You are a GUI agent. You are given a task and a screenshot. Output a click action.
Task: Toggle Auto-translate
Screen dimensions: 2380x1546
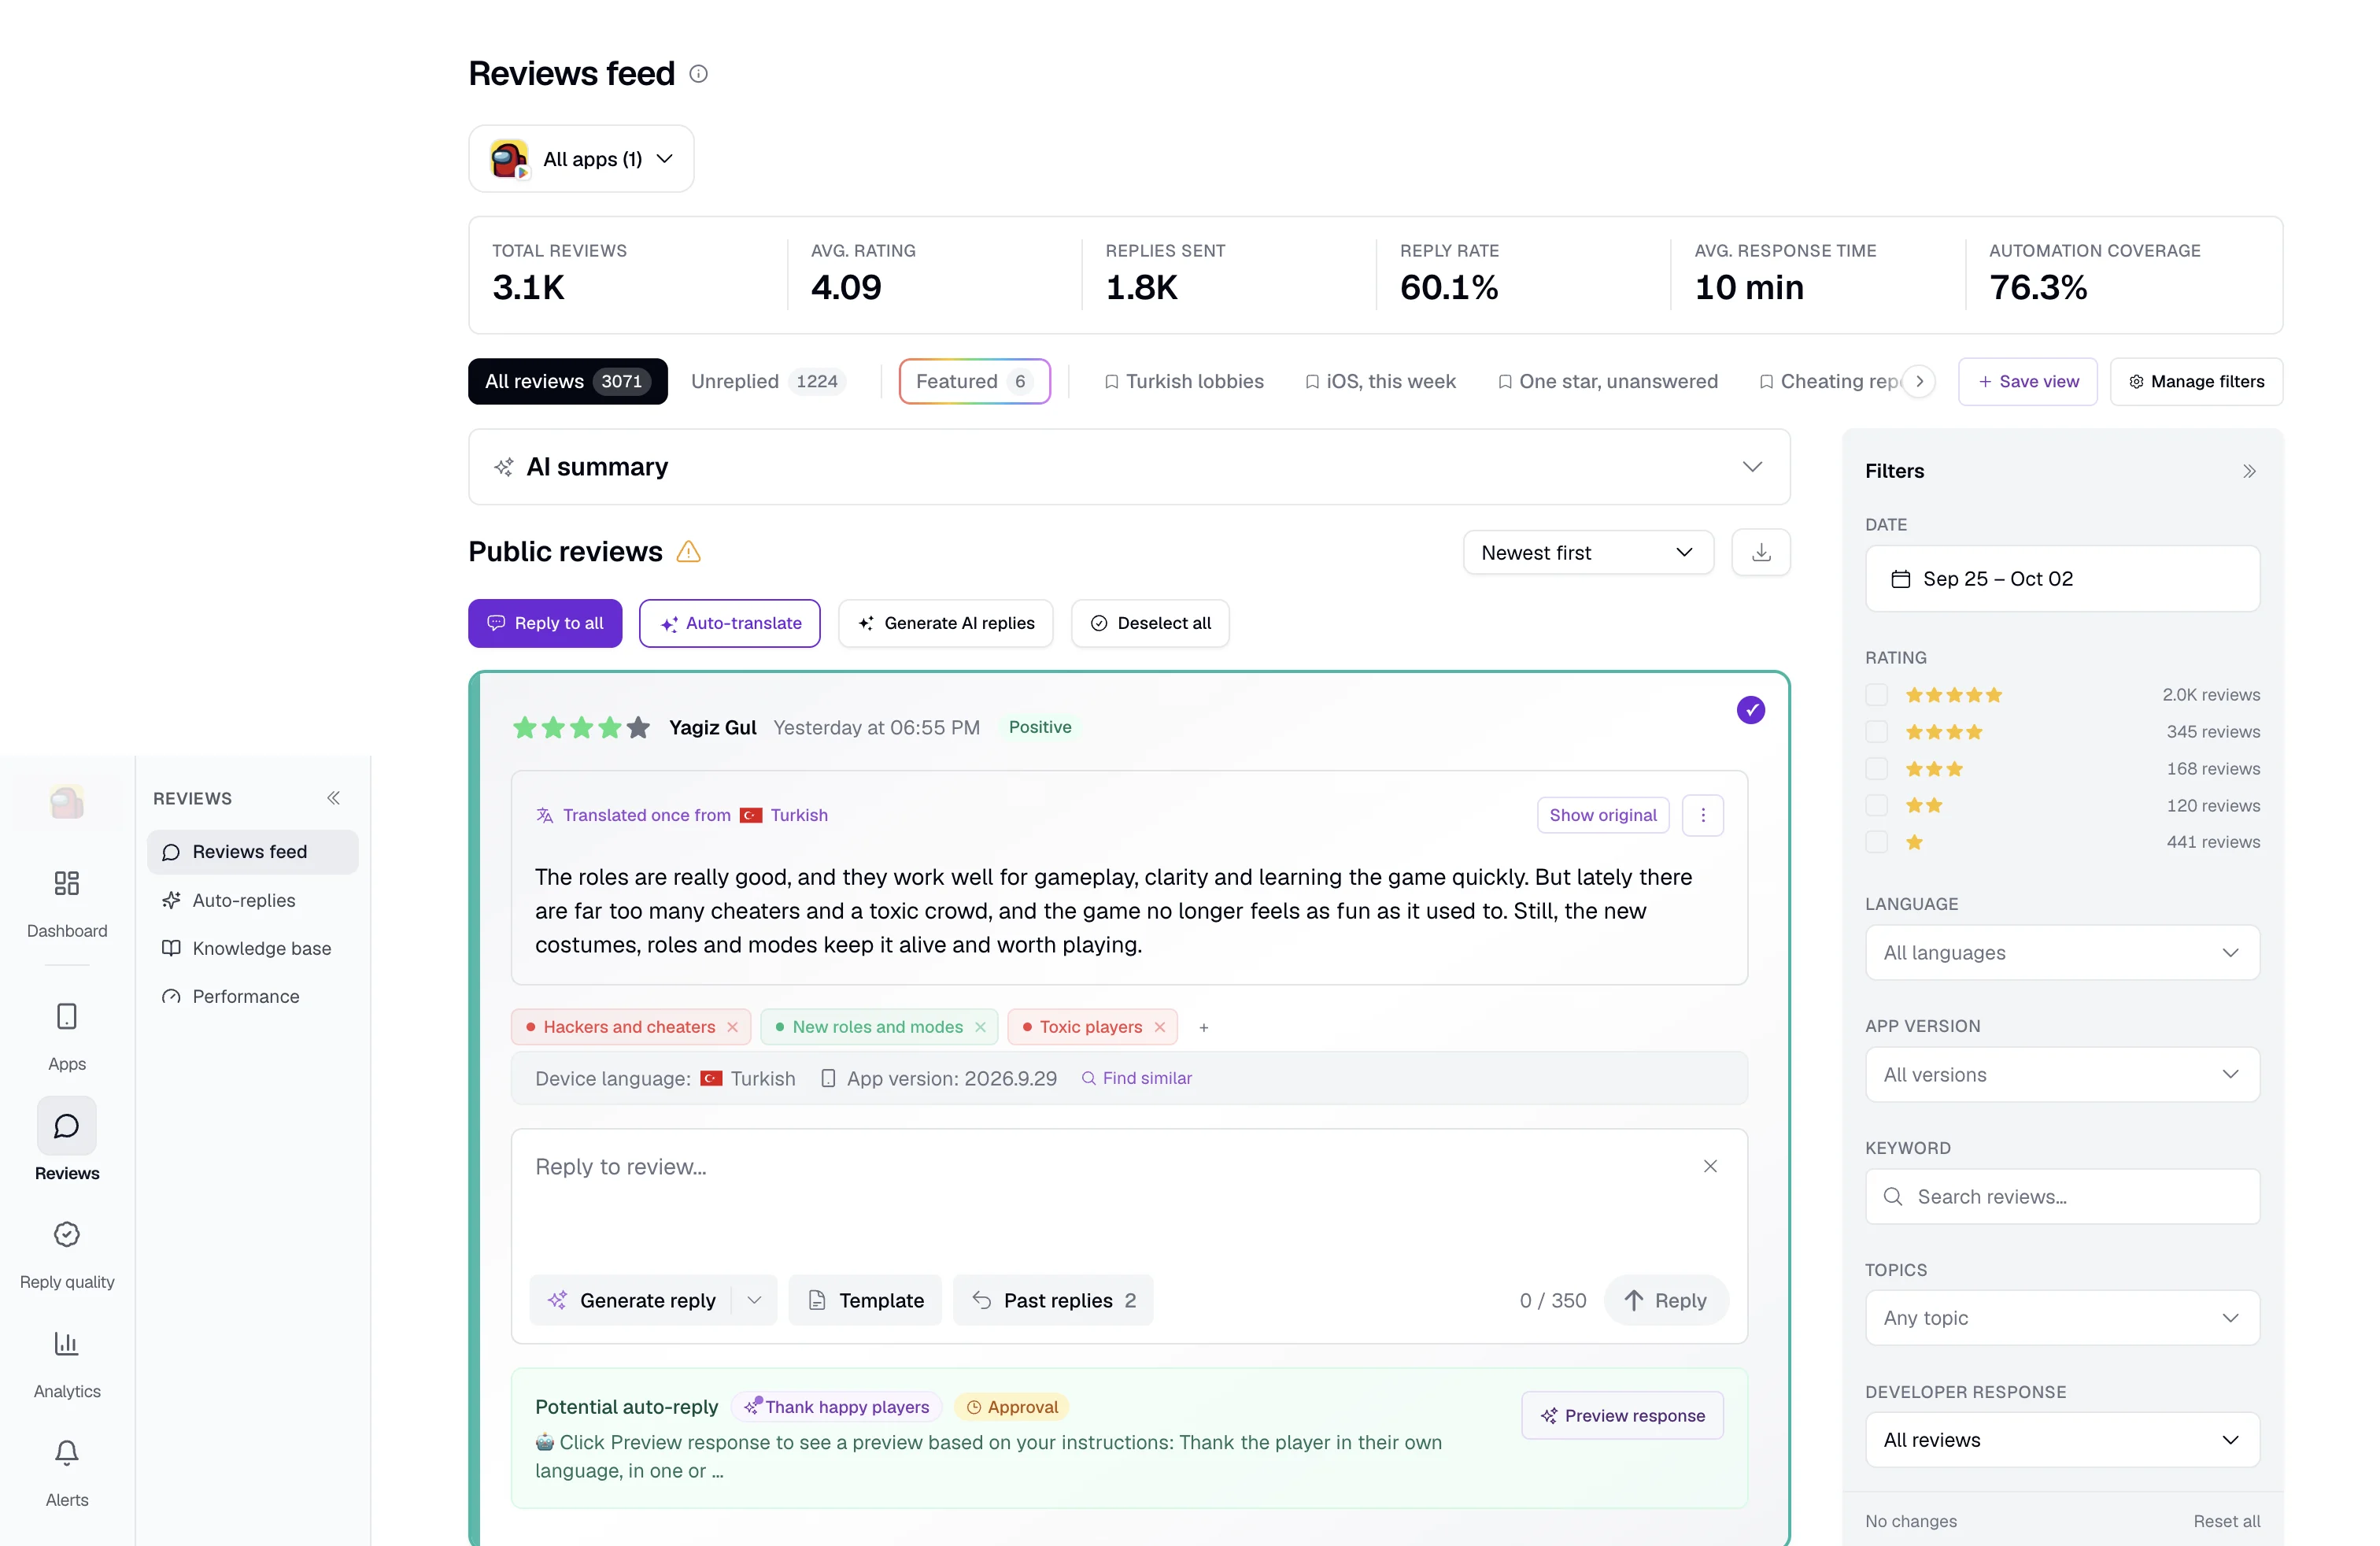(x=729, y=623)
